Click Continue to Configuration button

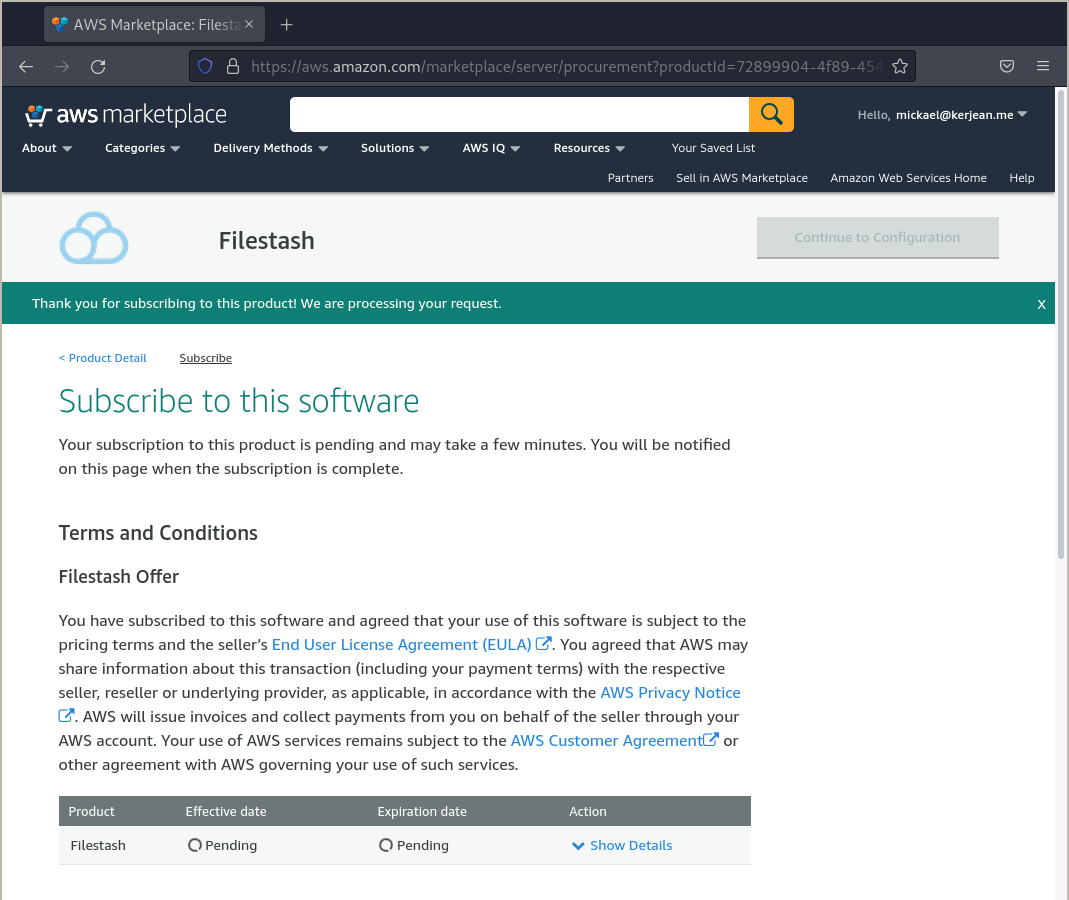[877, 237]
